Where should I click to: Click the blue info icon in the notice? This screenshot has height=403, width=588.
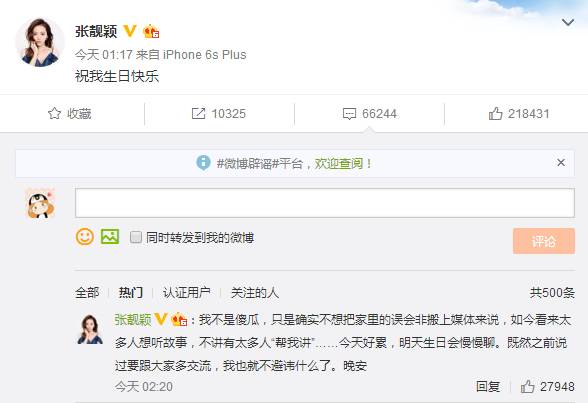[x=203, y=162]
